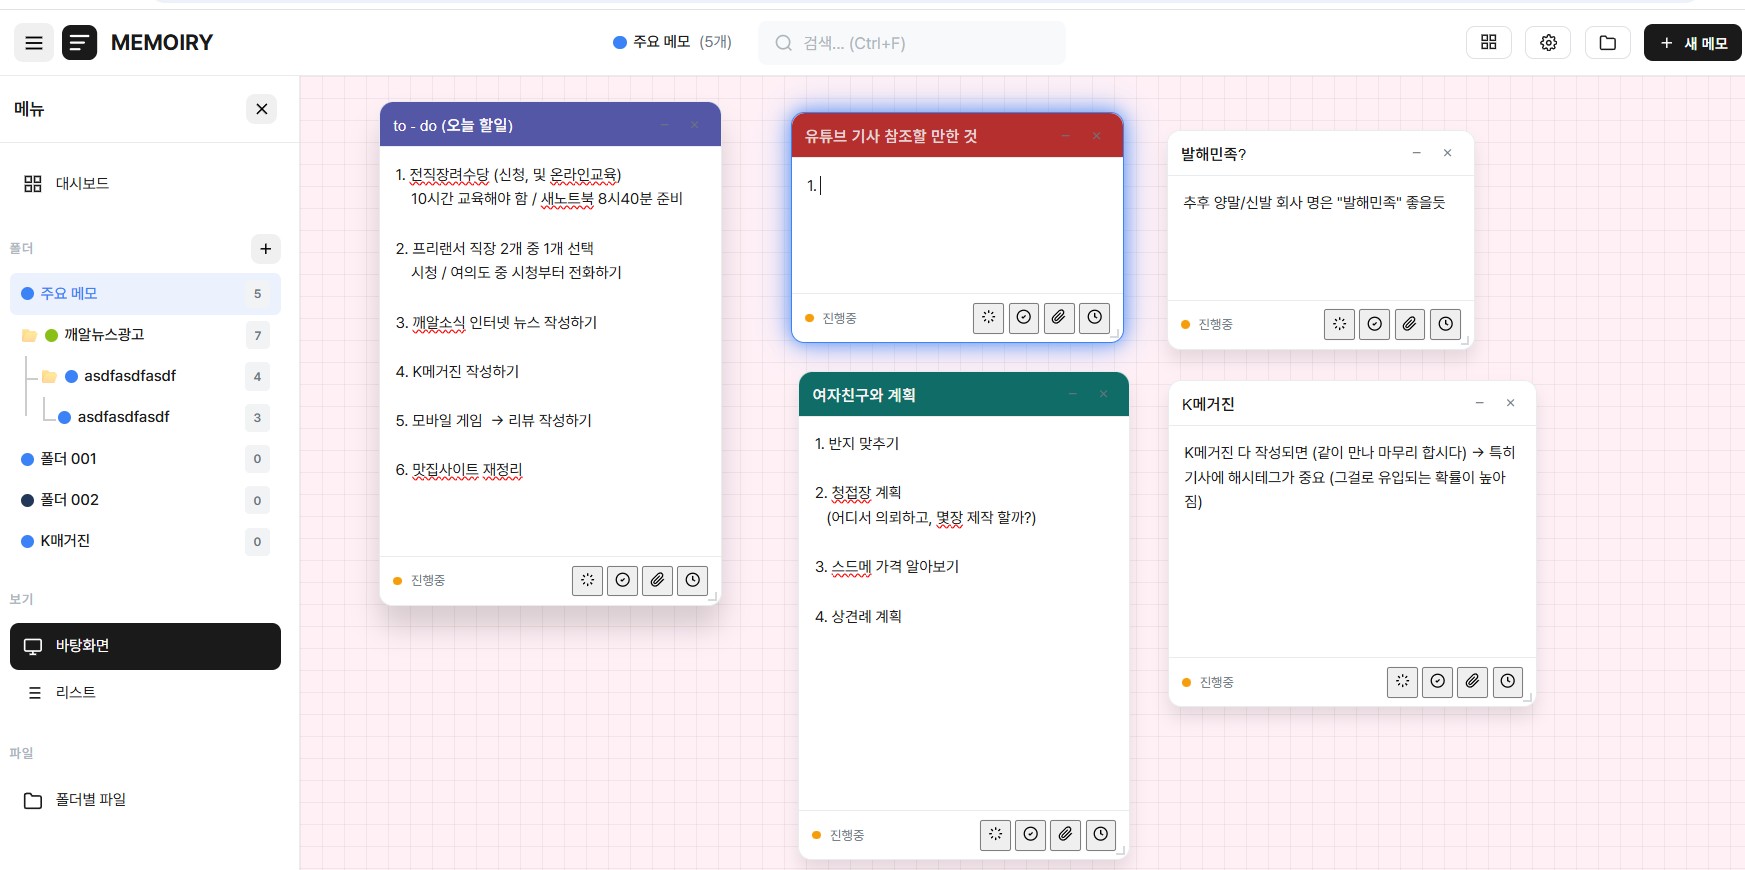Click the red 유튜브 기사 memo header
Image resolution: width=1745 pixels, height=870 pixels.
coord(920,136)
